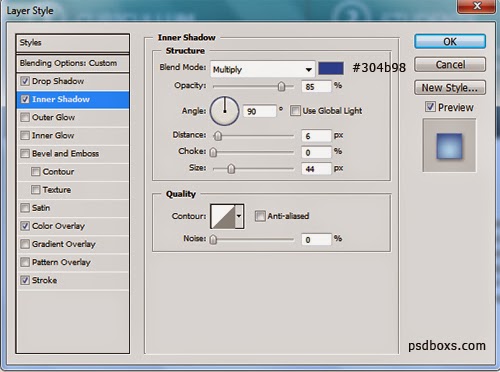Uncheck the Inner Shadow checkbox
Screen dimensions: 500x372
click(x=25, y=99)
